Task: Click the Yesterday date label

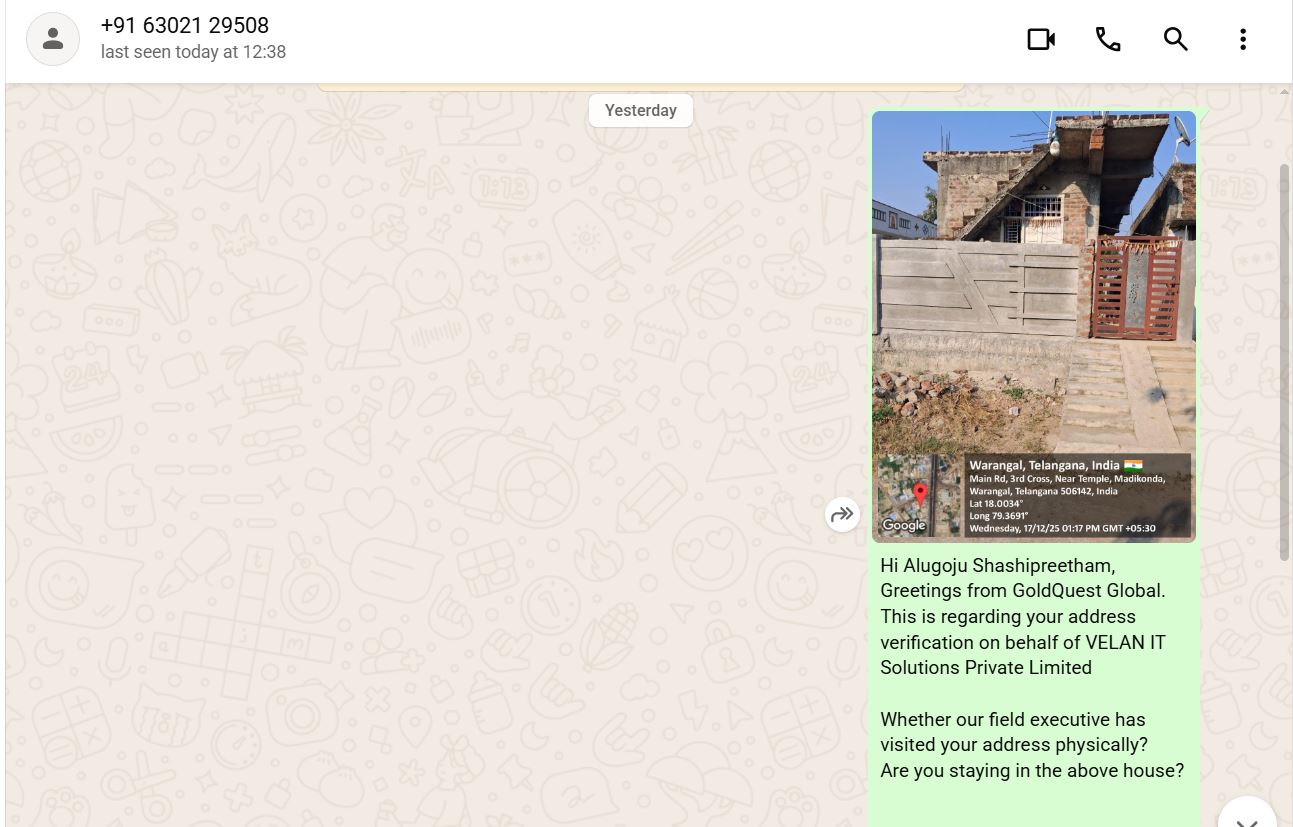Action: click(641, 110)
